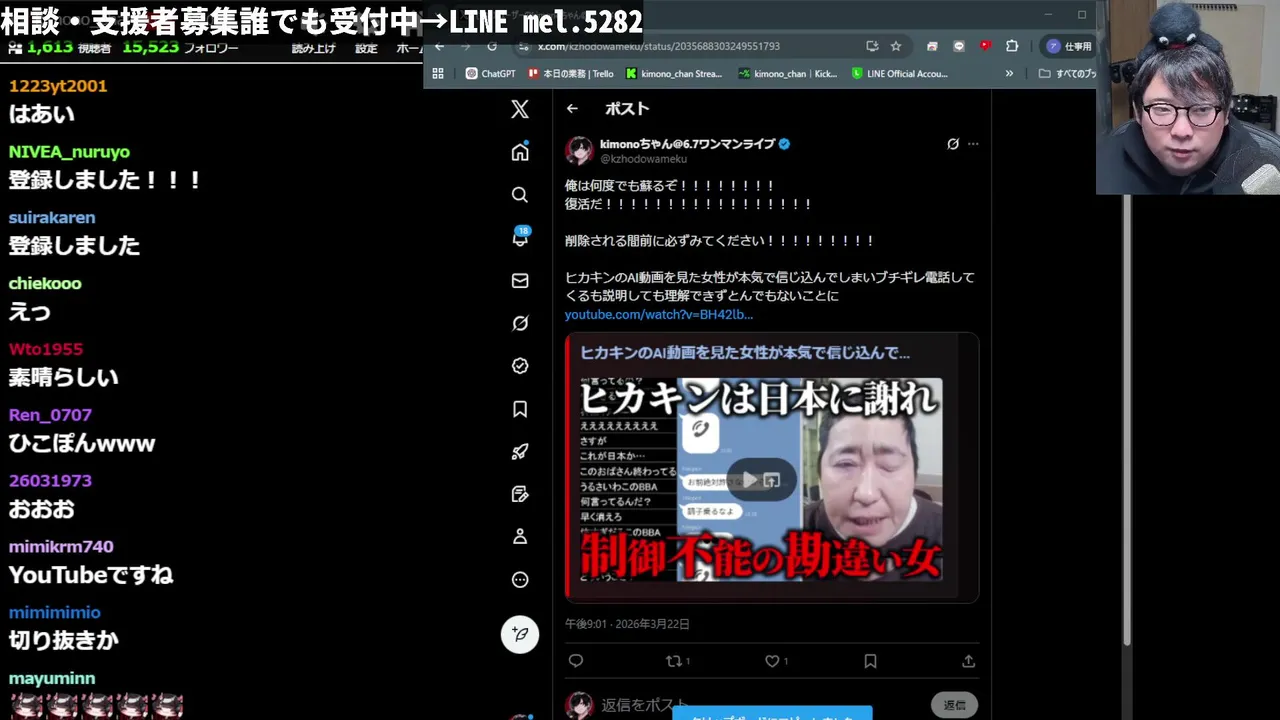Click chat message YouTubeですね

click(91, 575)
